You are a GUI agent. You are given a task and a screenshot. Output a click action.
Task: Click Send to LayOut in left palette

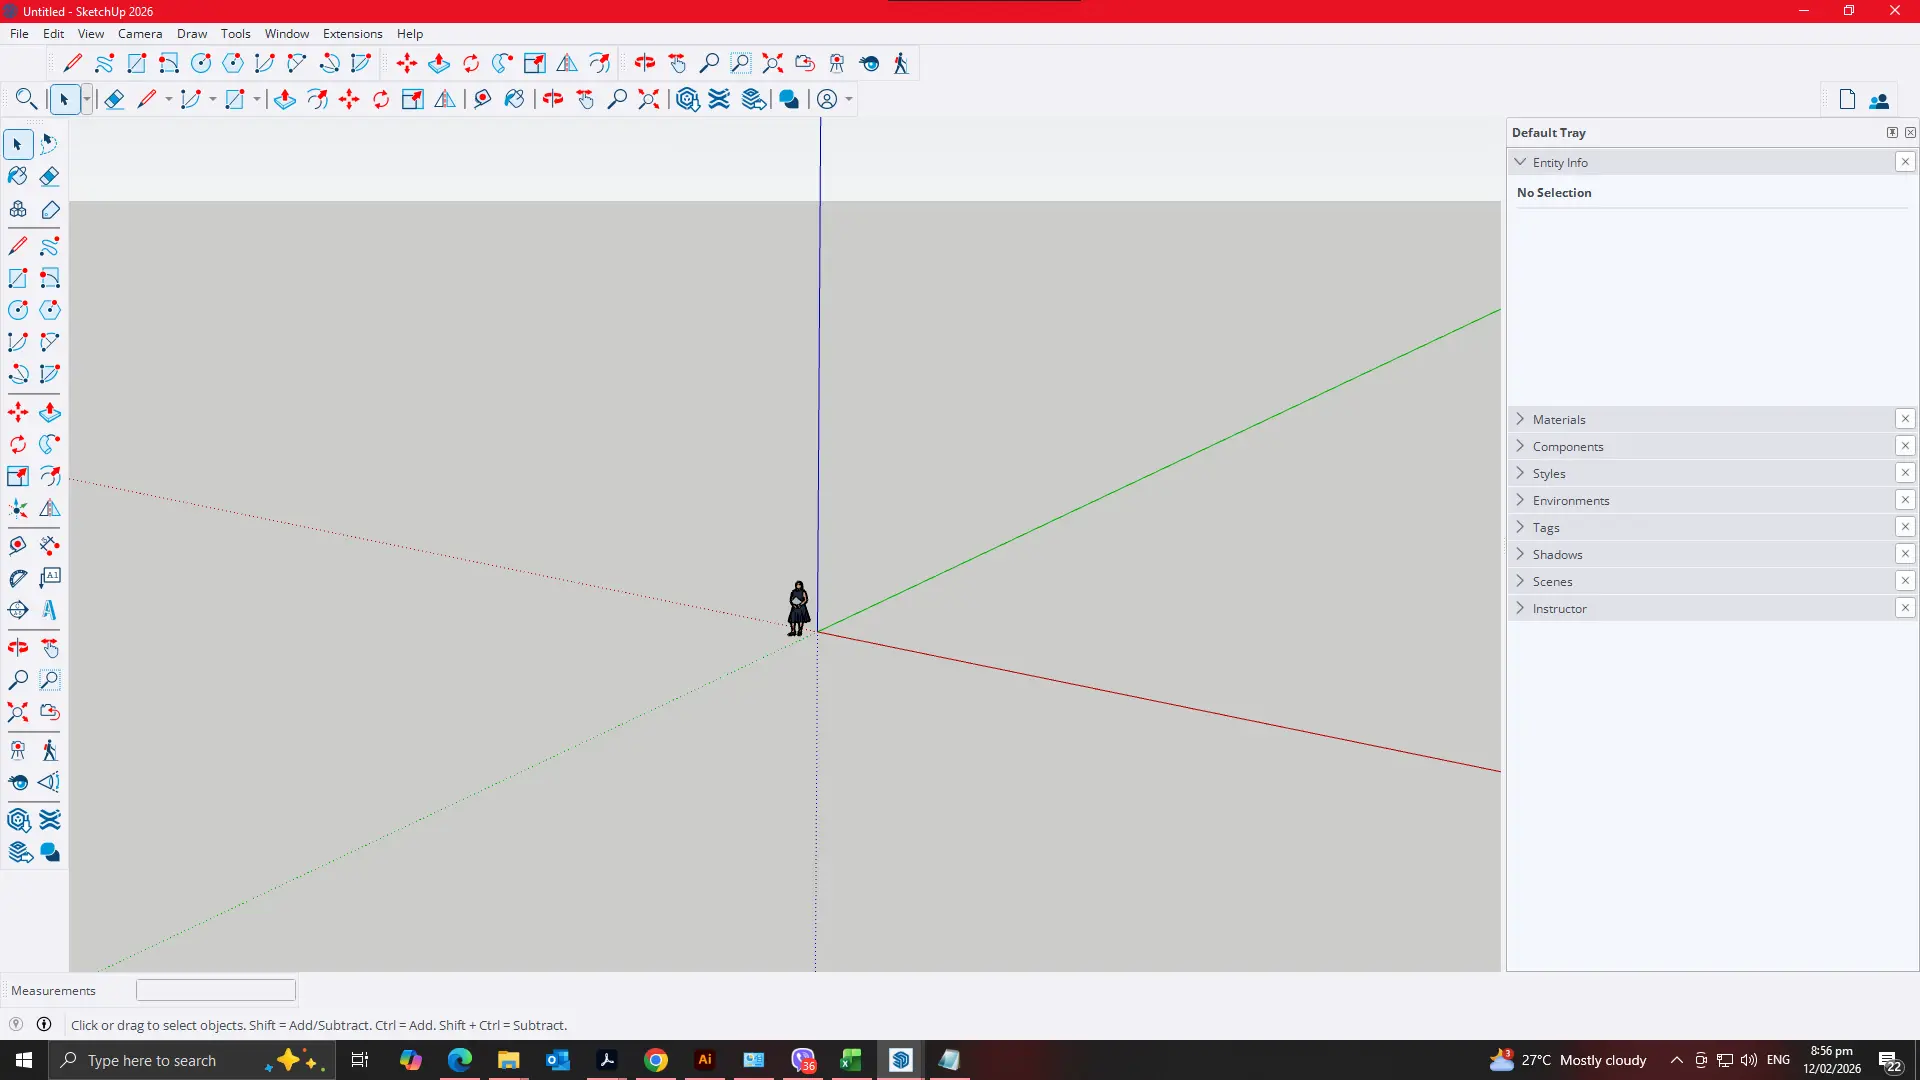click(18, 852)
